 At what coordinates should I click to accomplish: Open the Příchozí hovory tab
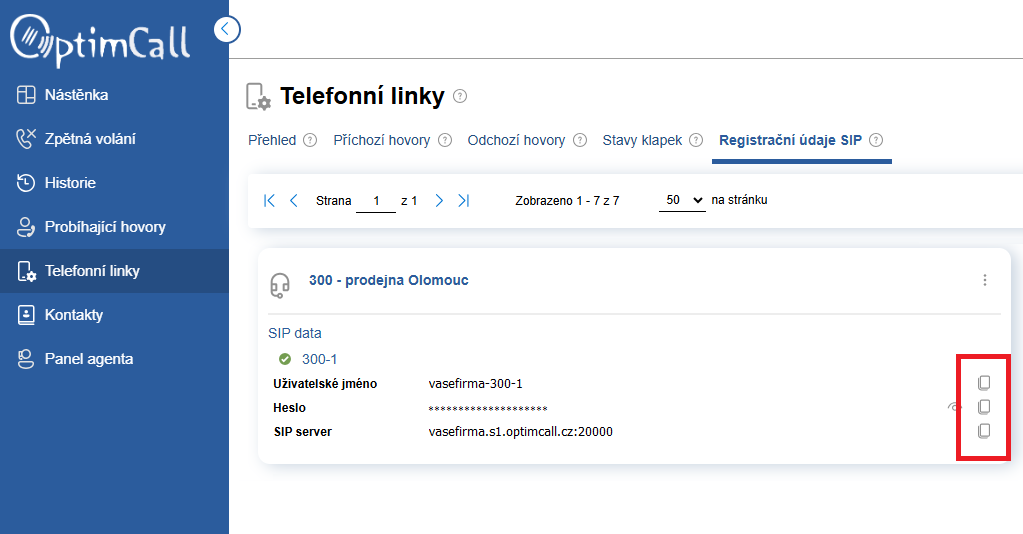[381, 140]
